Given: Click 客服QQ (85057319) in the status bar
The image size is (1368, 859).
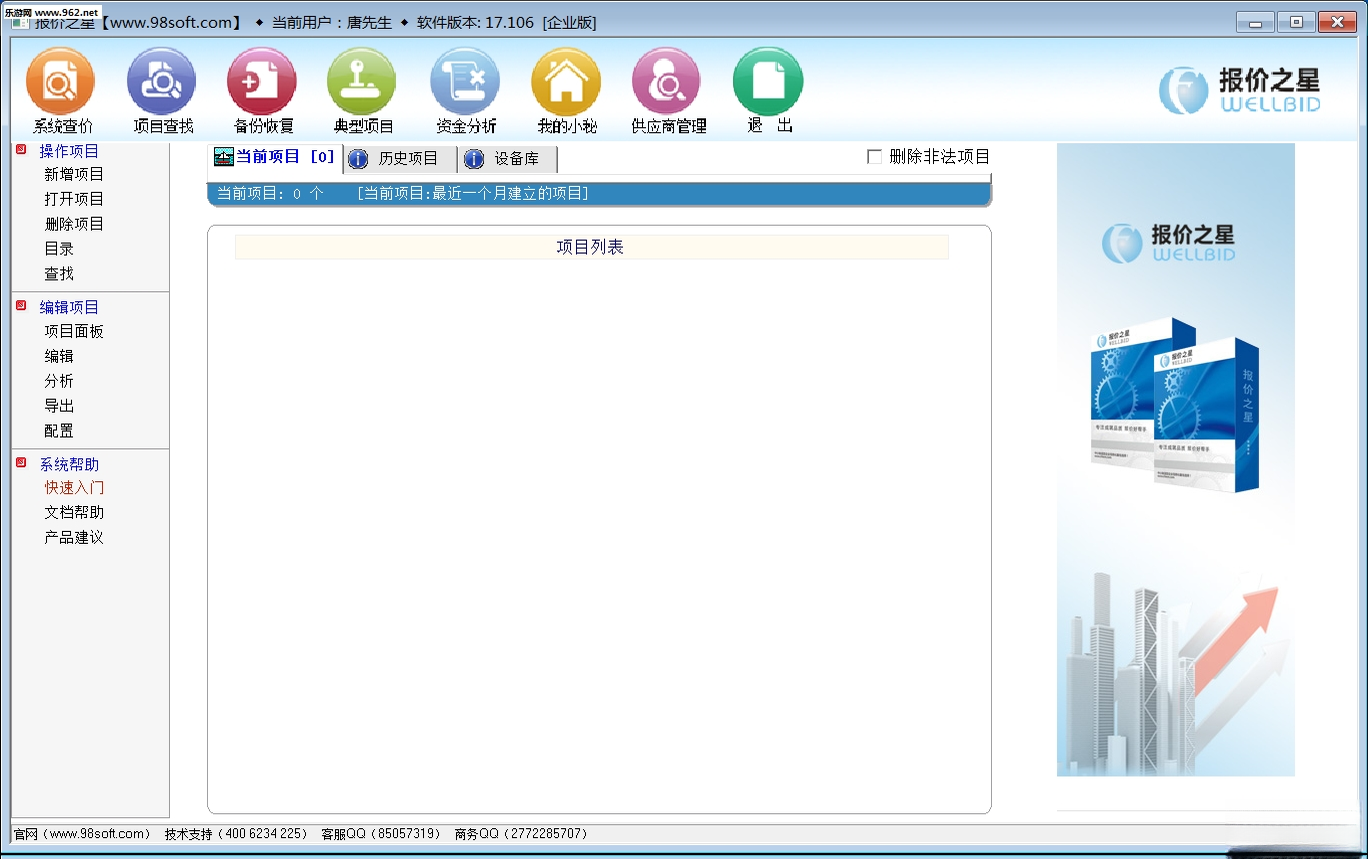Looking at the screenshot, I should 381,833.
